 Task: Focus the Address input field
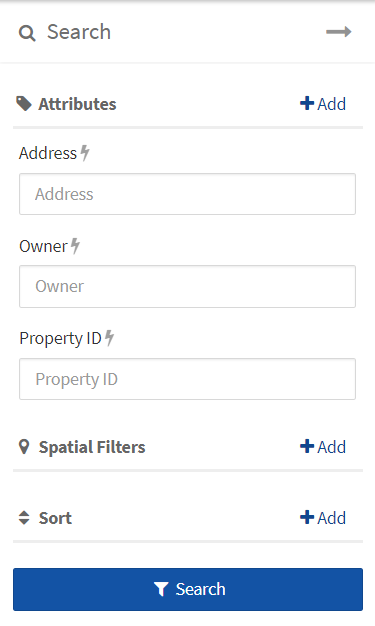point(187,194)
